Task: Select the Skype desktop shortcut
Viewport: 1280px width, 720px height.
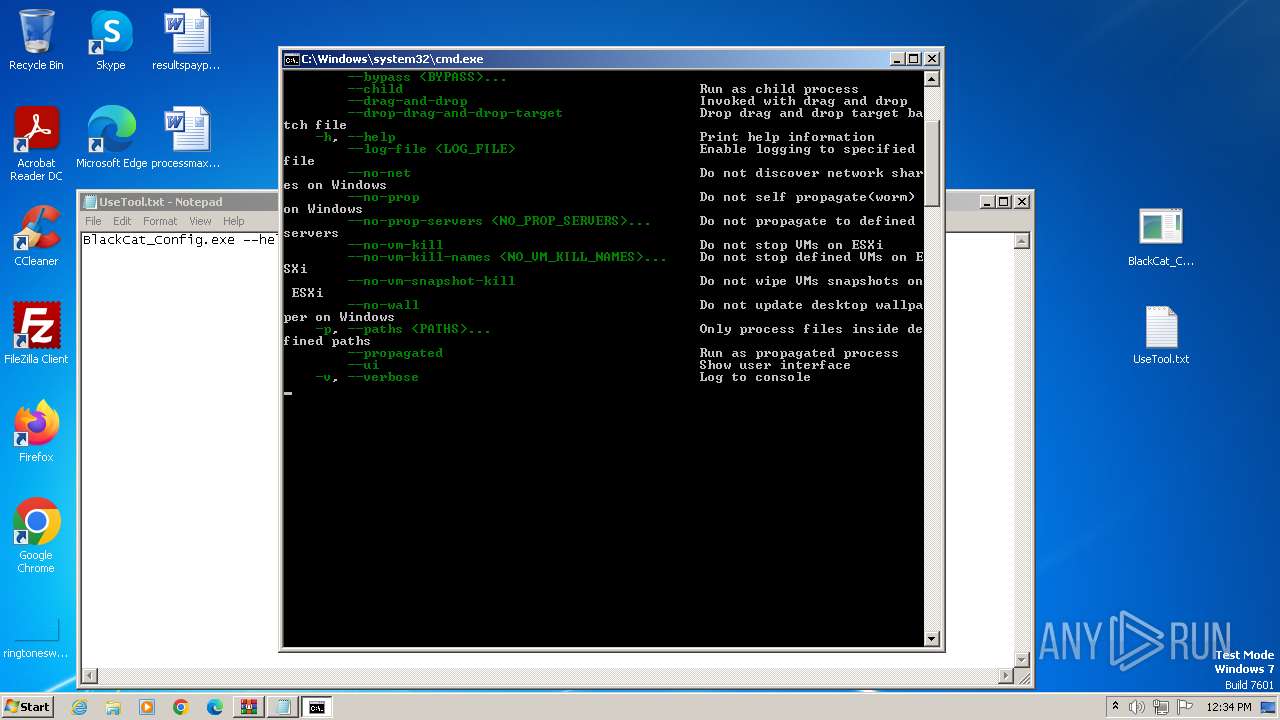Action: (110, 40)
